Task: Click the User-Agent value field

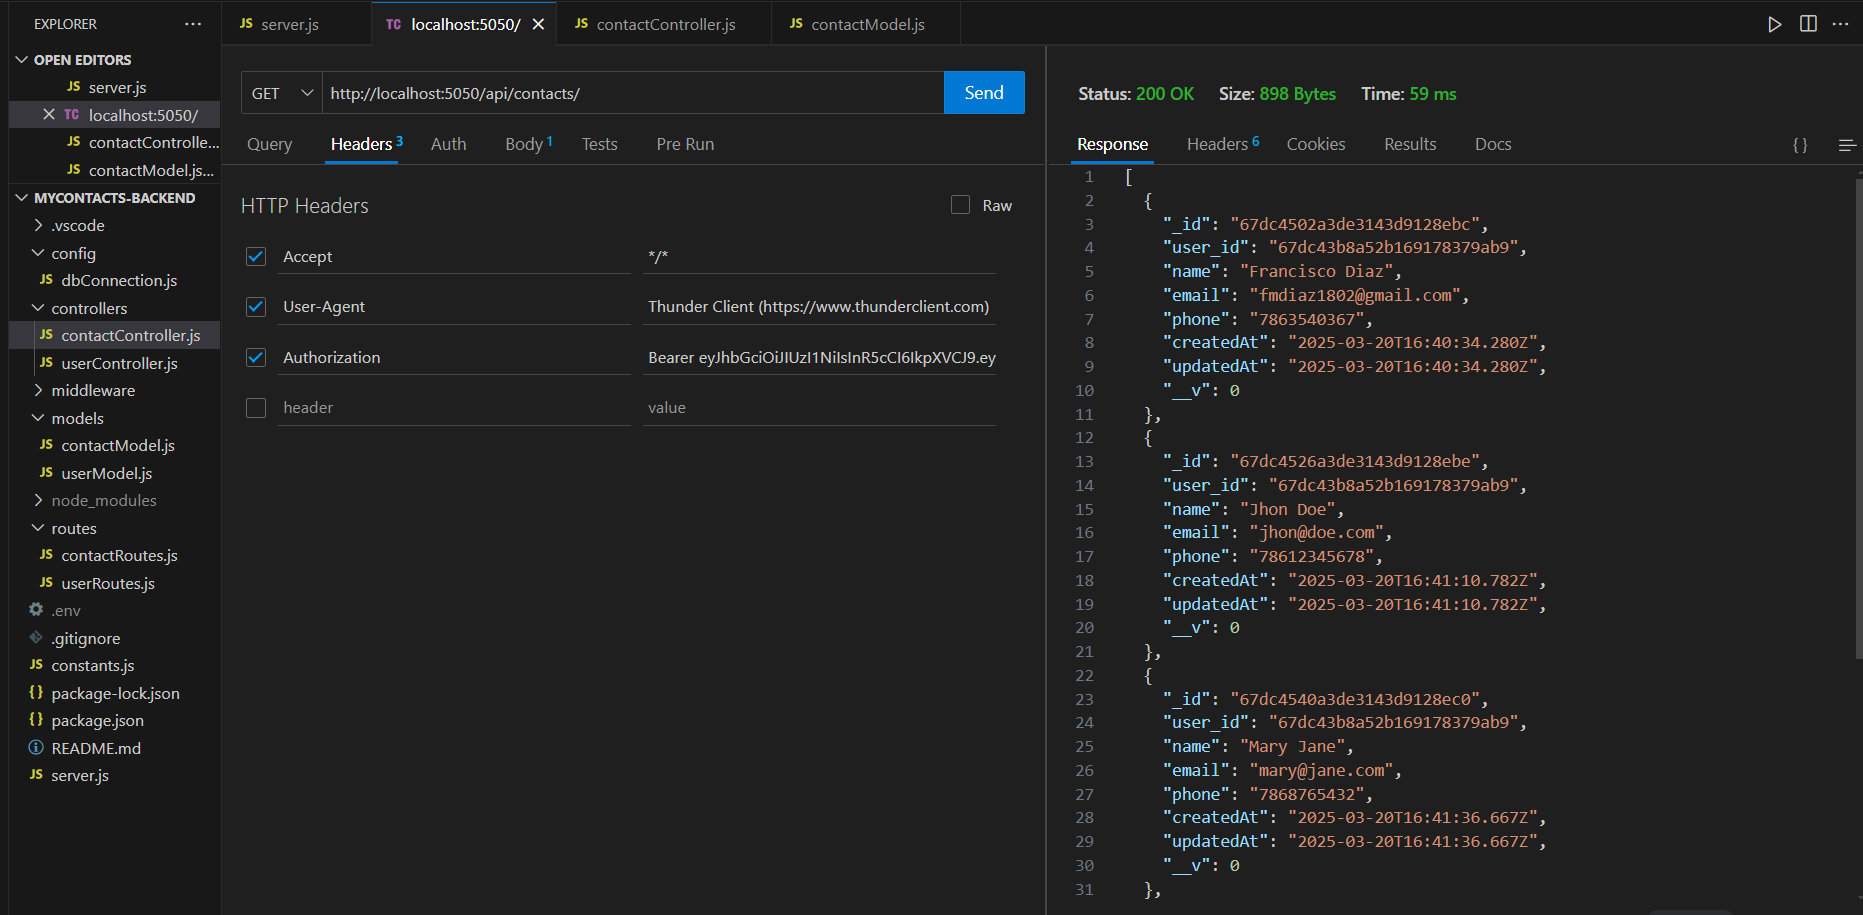Action: coord(818,306)
